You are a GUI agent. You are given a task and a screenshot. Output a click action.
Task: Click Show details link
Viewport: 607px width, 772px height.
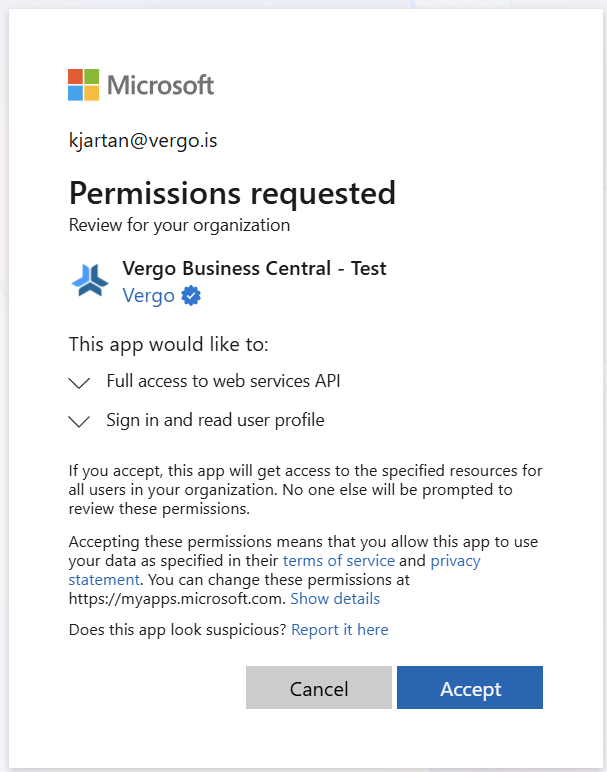pyautogui.click(x=335, y=598)
